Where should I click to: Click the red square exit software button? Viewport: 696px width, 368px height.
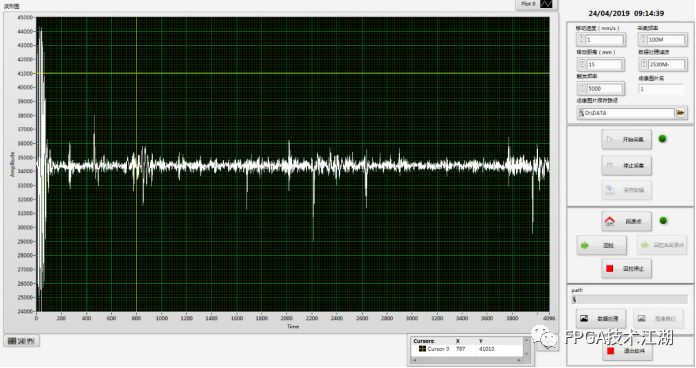pyautogui.click(x=626, y=351)
